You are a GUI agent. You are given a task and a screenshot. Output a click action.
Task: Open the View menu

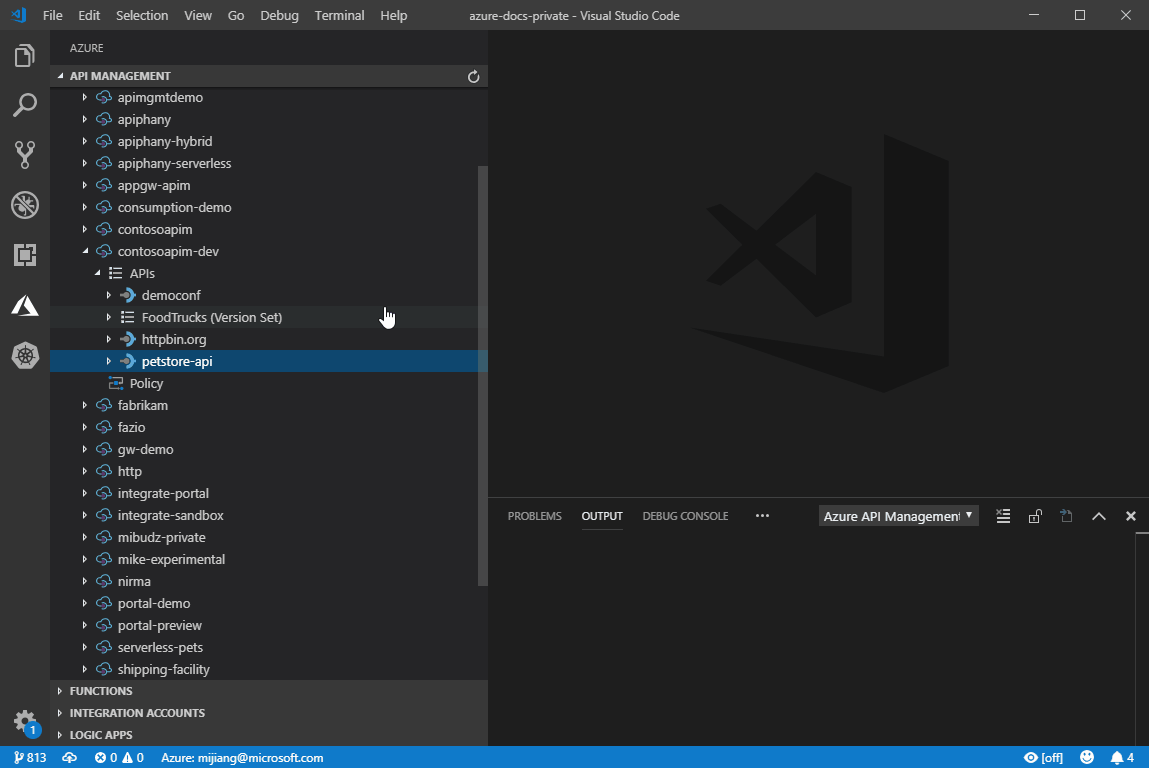tap(198, 15)
